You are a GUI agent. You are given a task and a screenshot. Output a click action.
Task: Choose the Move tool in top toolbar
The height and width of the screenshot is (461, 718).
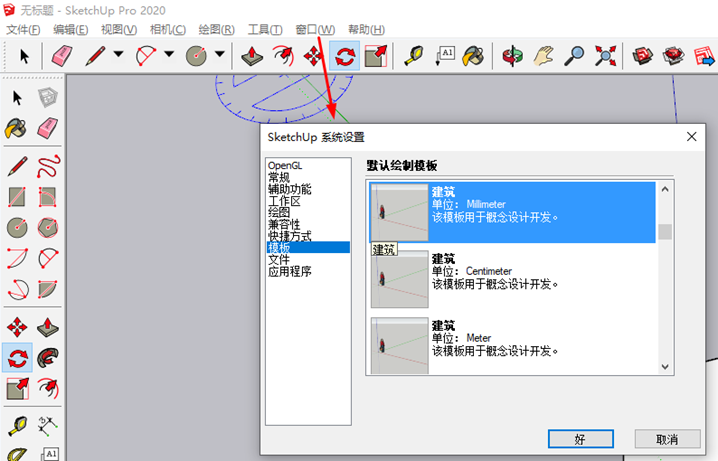pos(314,56)
